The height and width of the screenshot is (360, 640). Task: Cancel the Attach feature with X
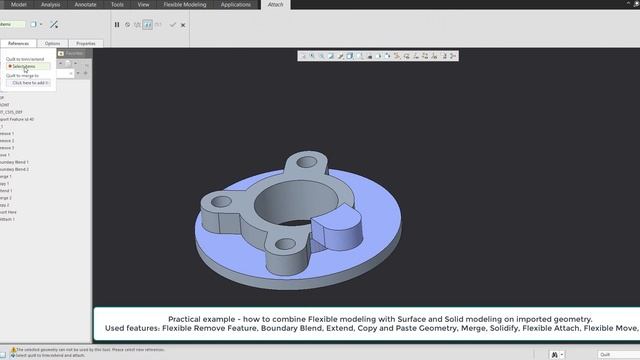[x=183, y=25]
